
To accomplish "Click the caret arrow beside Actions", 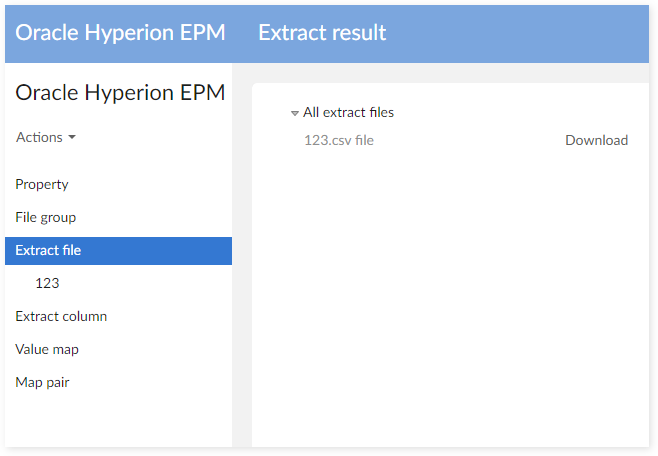I will (x=72, y=138).
